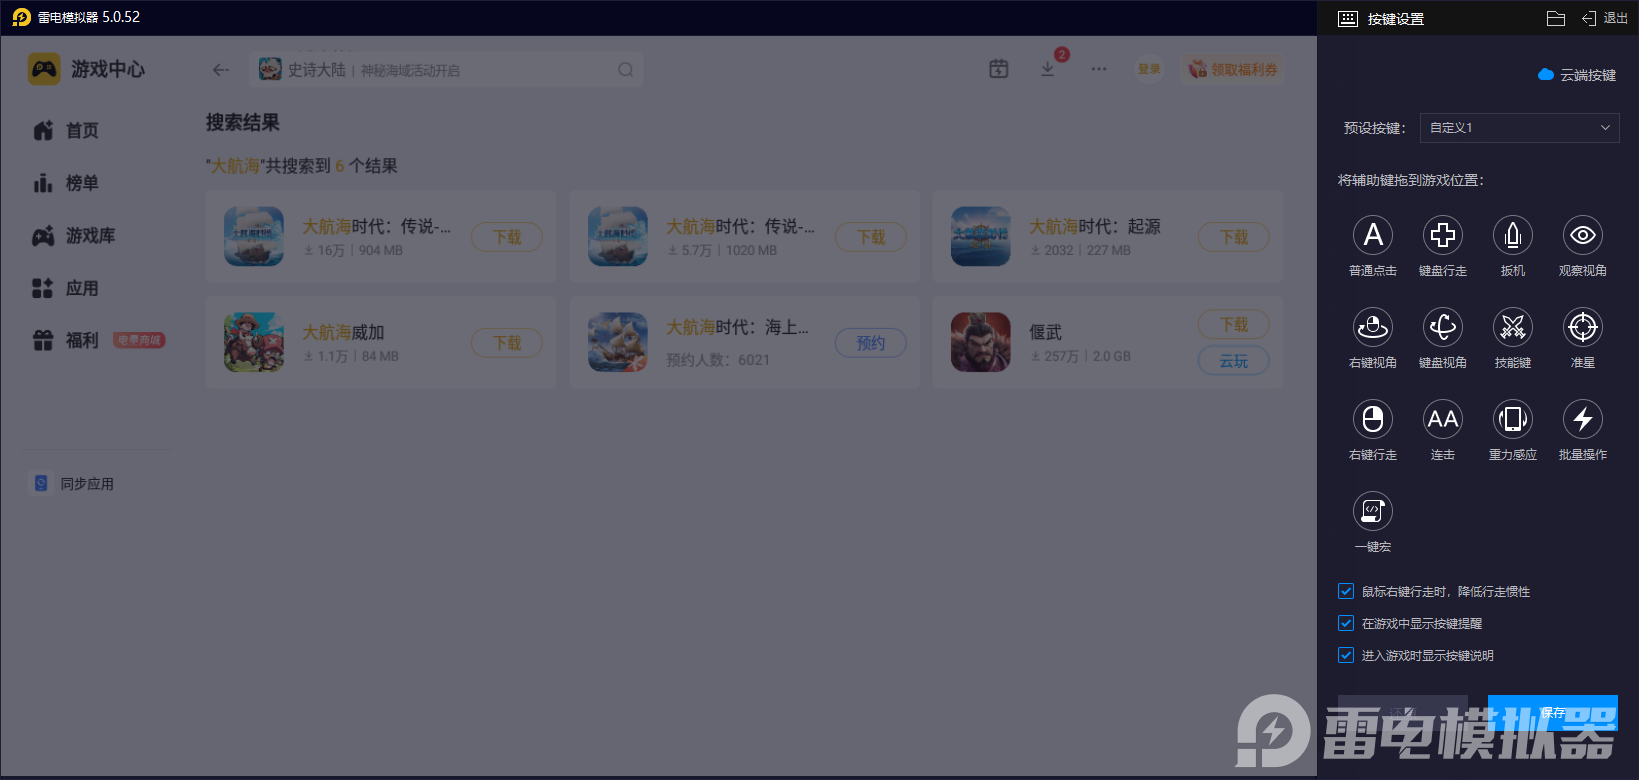The image size is (1639, 780).
Task: Exit key settings via 退出
Action: (1605, 18)
